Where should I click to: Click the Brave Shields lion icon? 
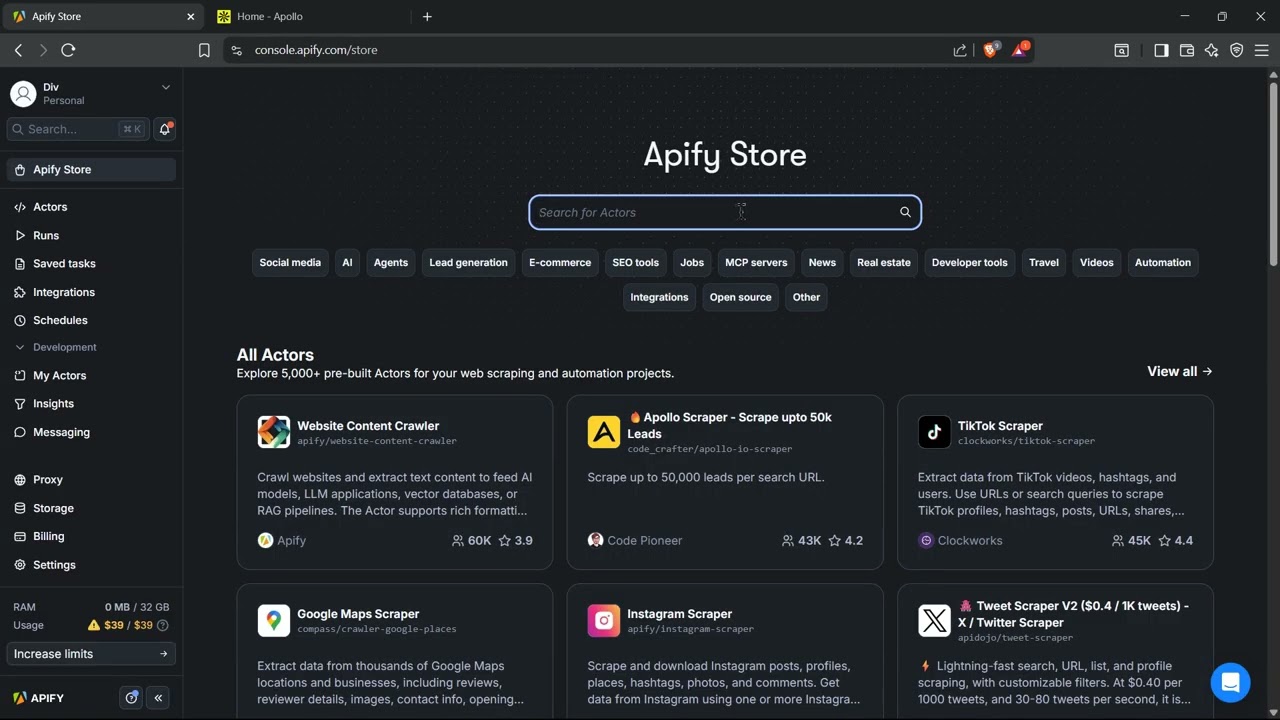[x=990, y=50]
